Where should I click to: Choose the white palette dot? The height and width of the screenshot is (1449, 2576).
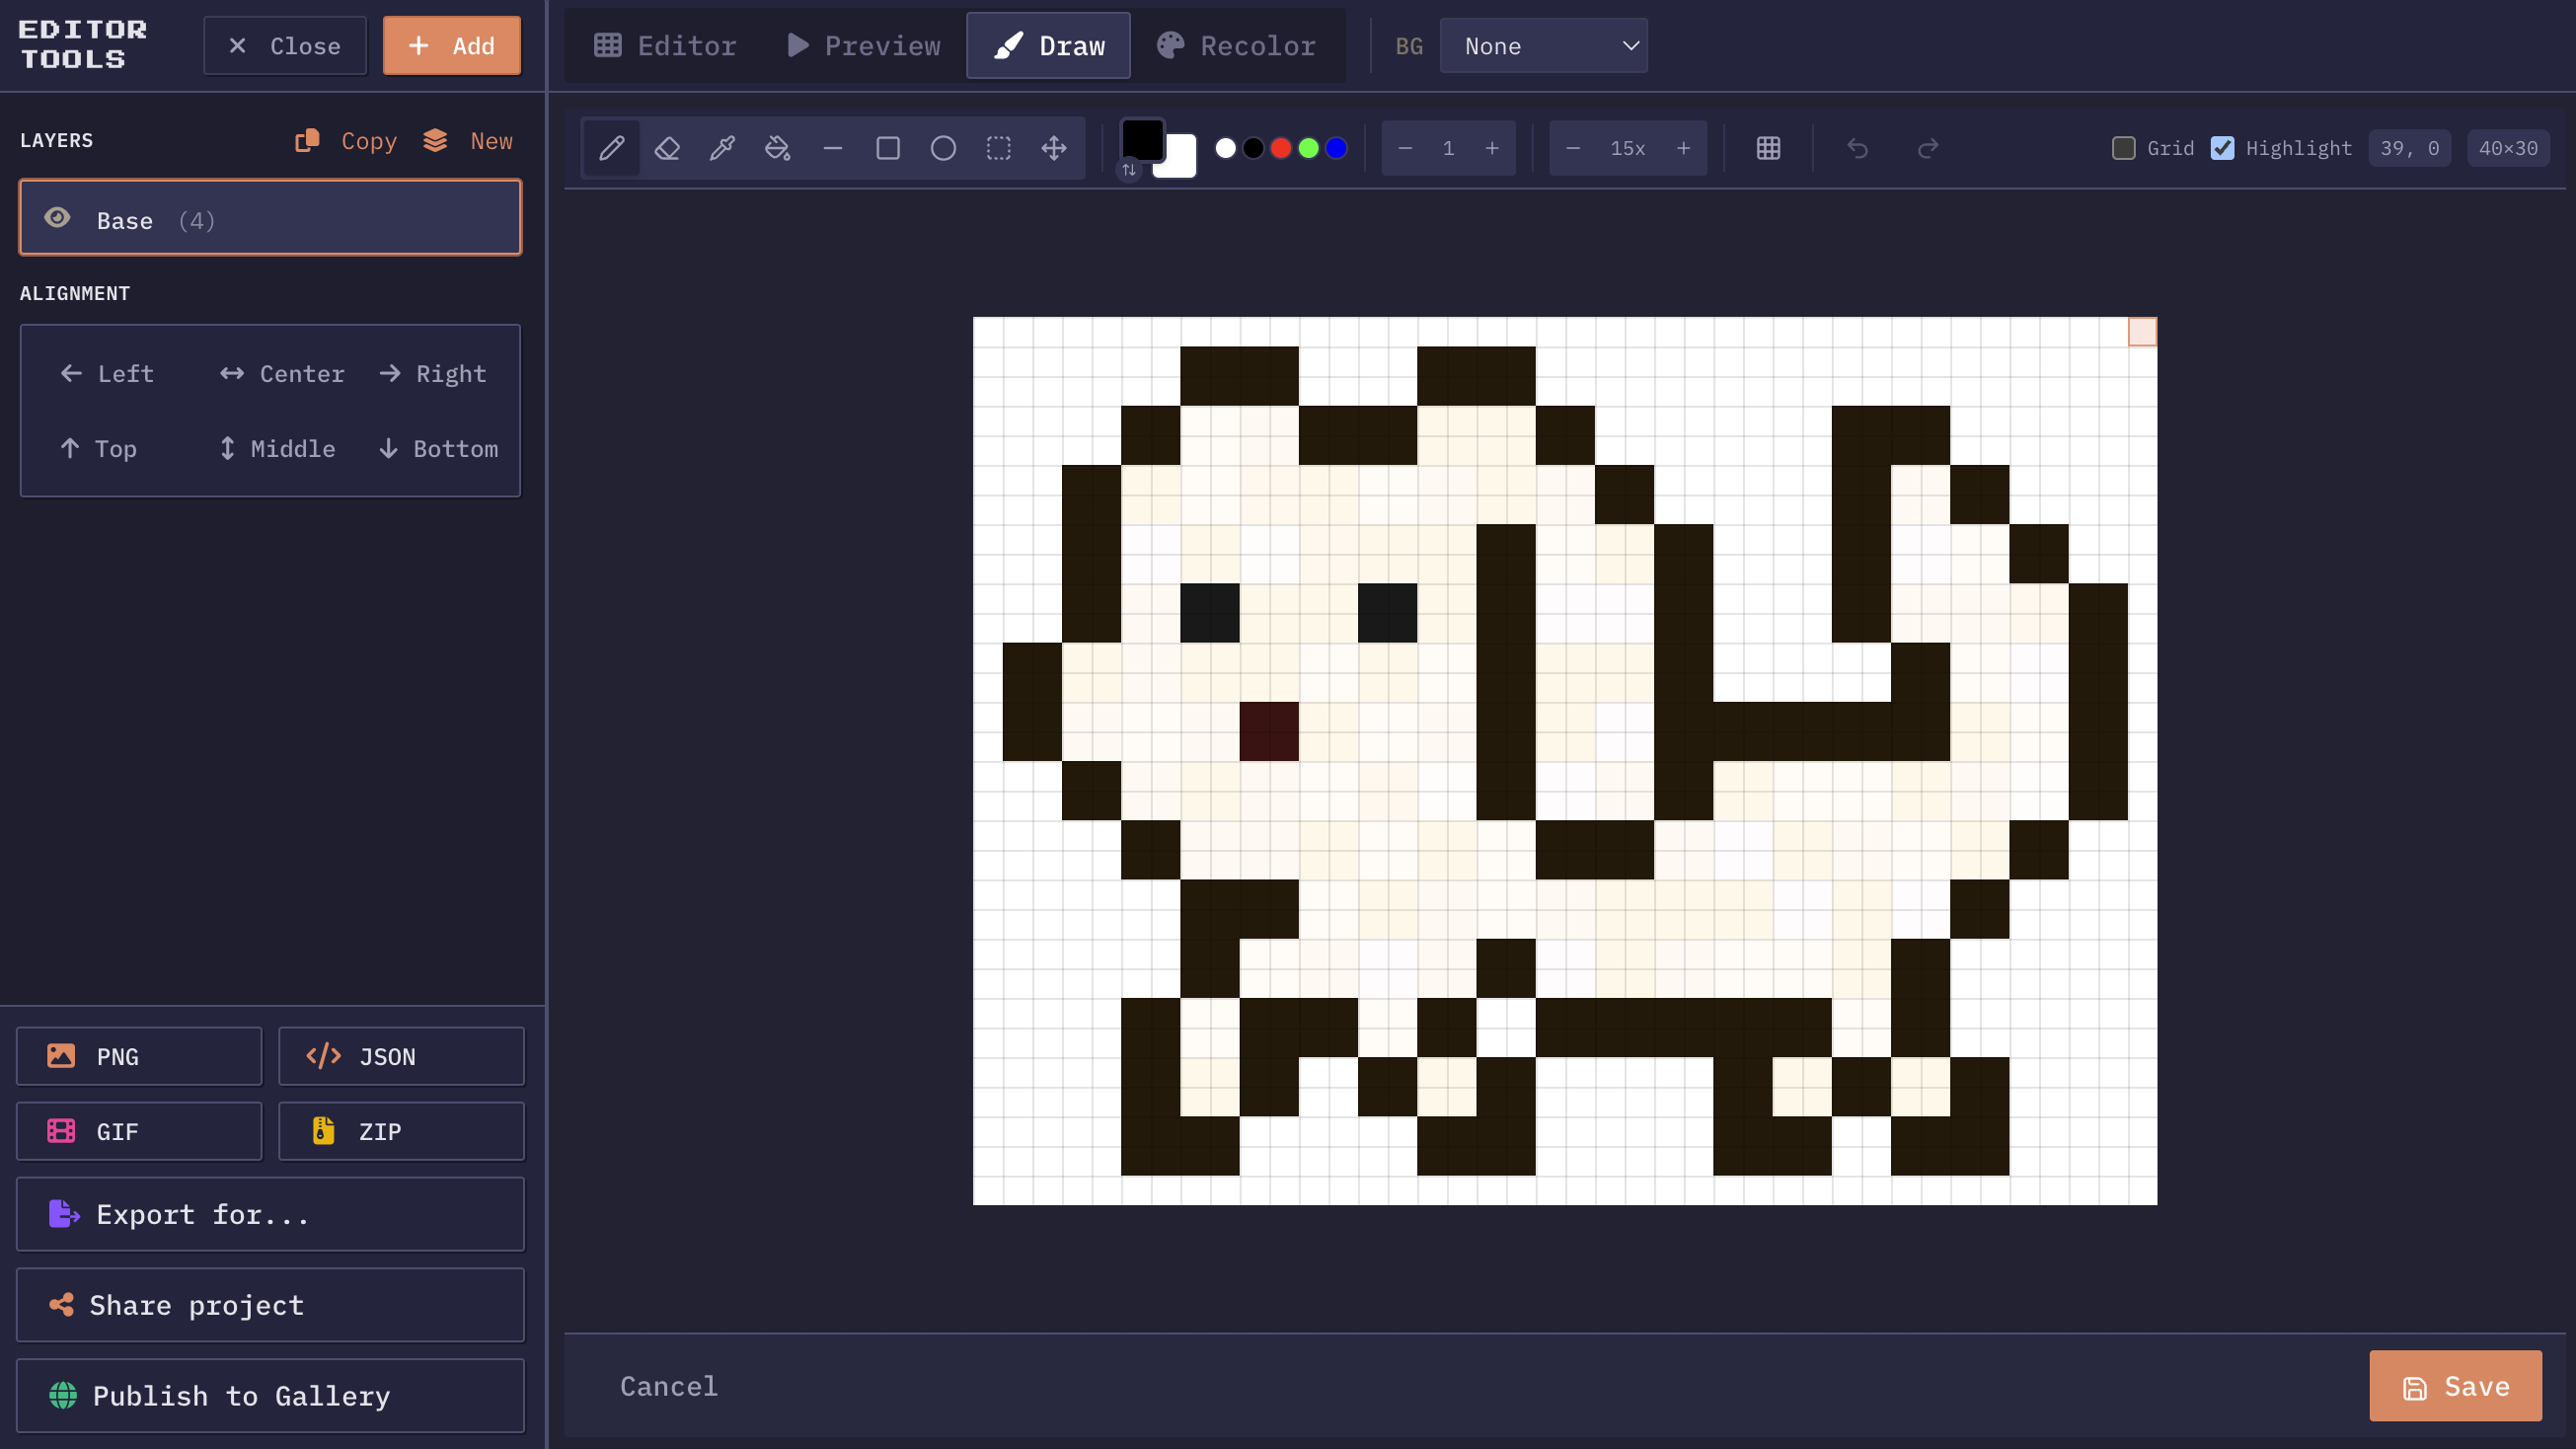click(x=1225, y=148)
